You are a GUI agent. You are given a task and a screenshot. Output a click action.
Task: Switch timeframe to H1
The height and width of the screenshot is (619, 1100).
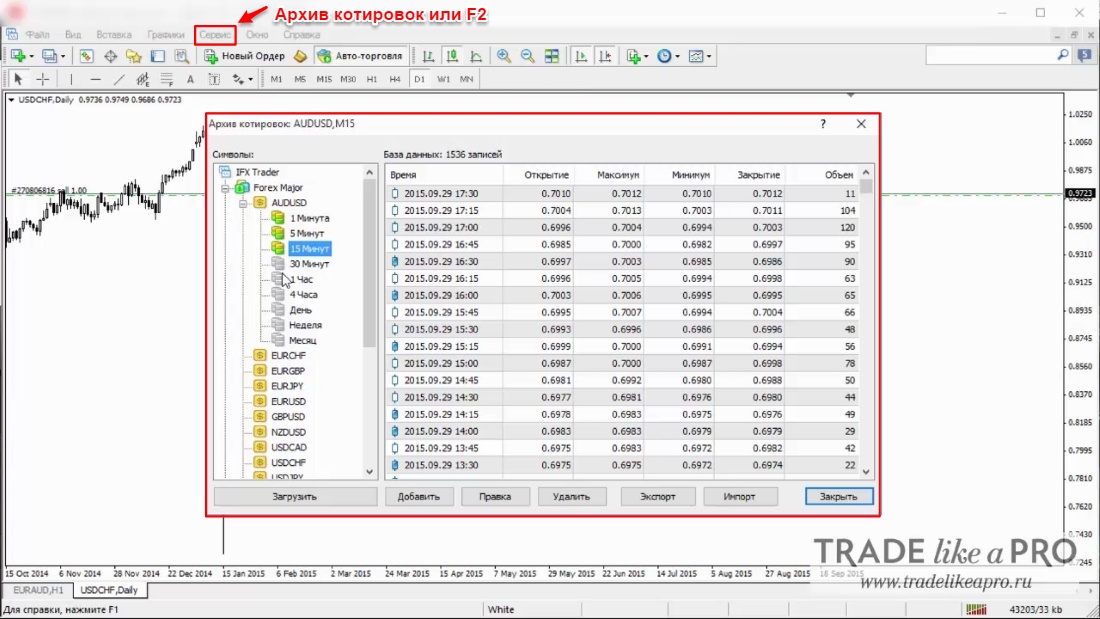(x=372, y=79)
